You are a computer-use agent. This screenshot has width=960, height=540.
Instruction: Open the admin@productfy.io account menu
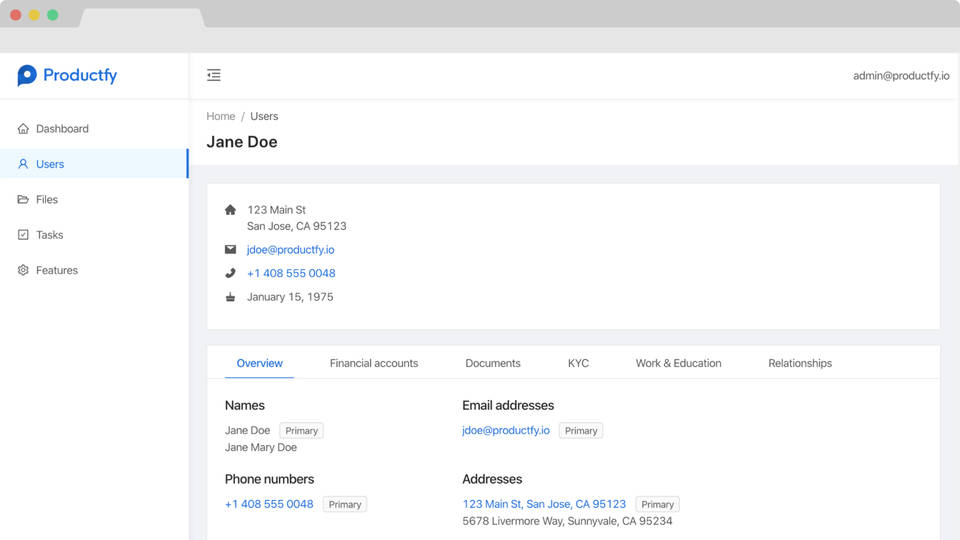(x=900, y=76)
